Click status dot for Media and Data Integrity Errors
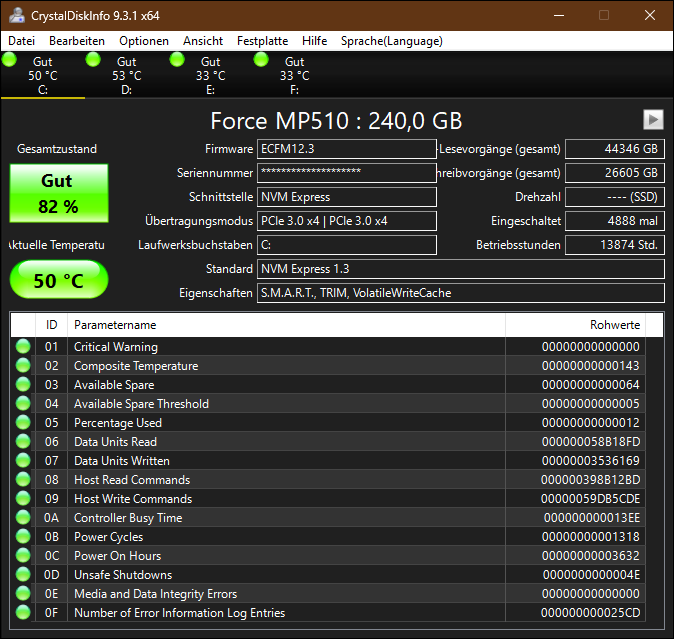This screenshot has width=674, height=639. point(23,593)
